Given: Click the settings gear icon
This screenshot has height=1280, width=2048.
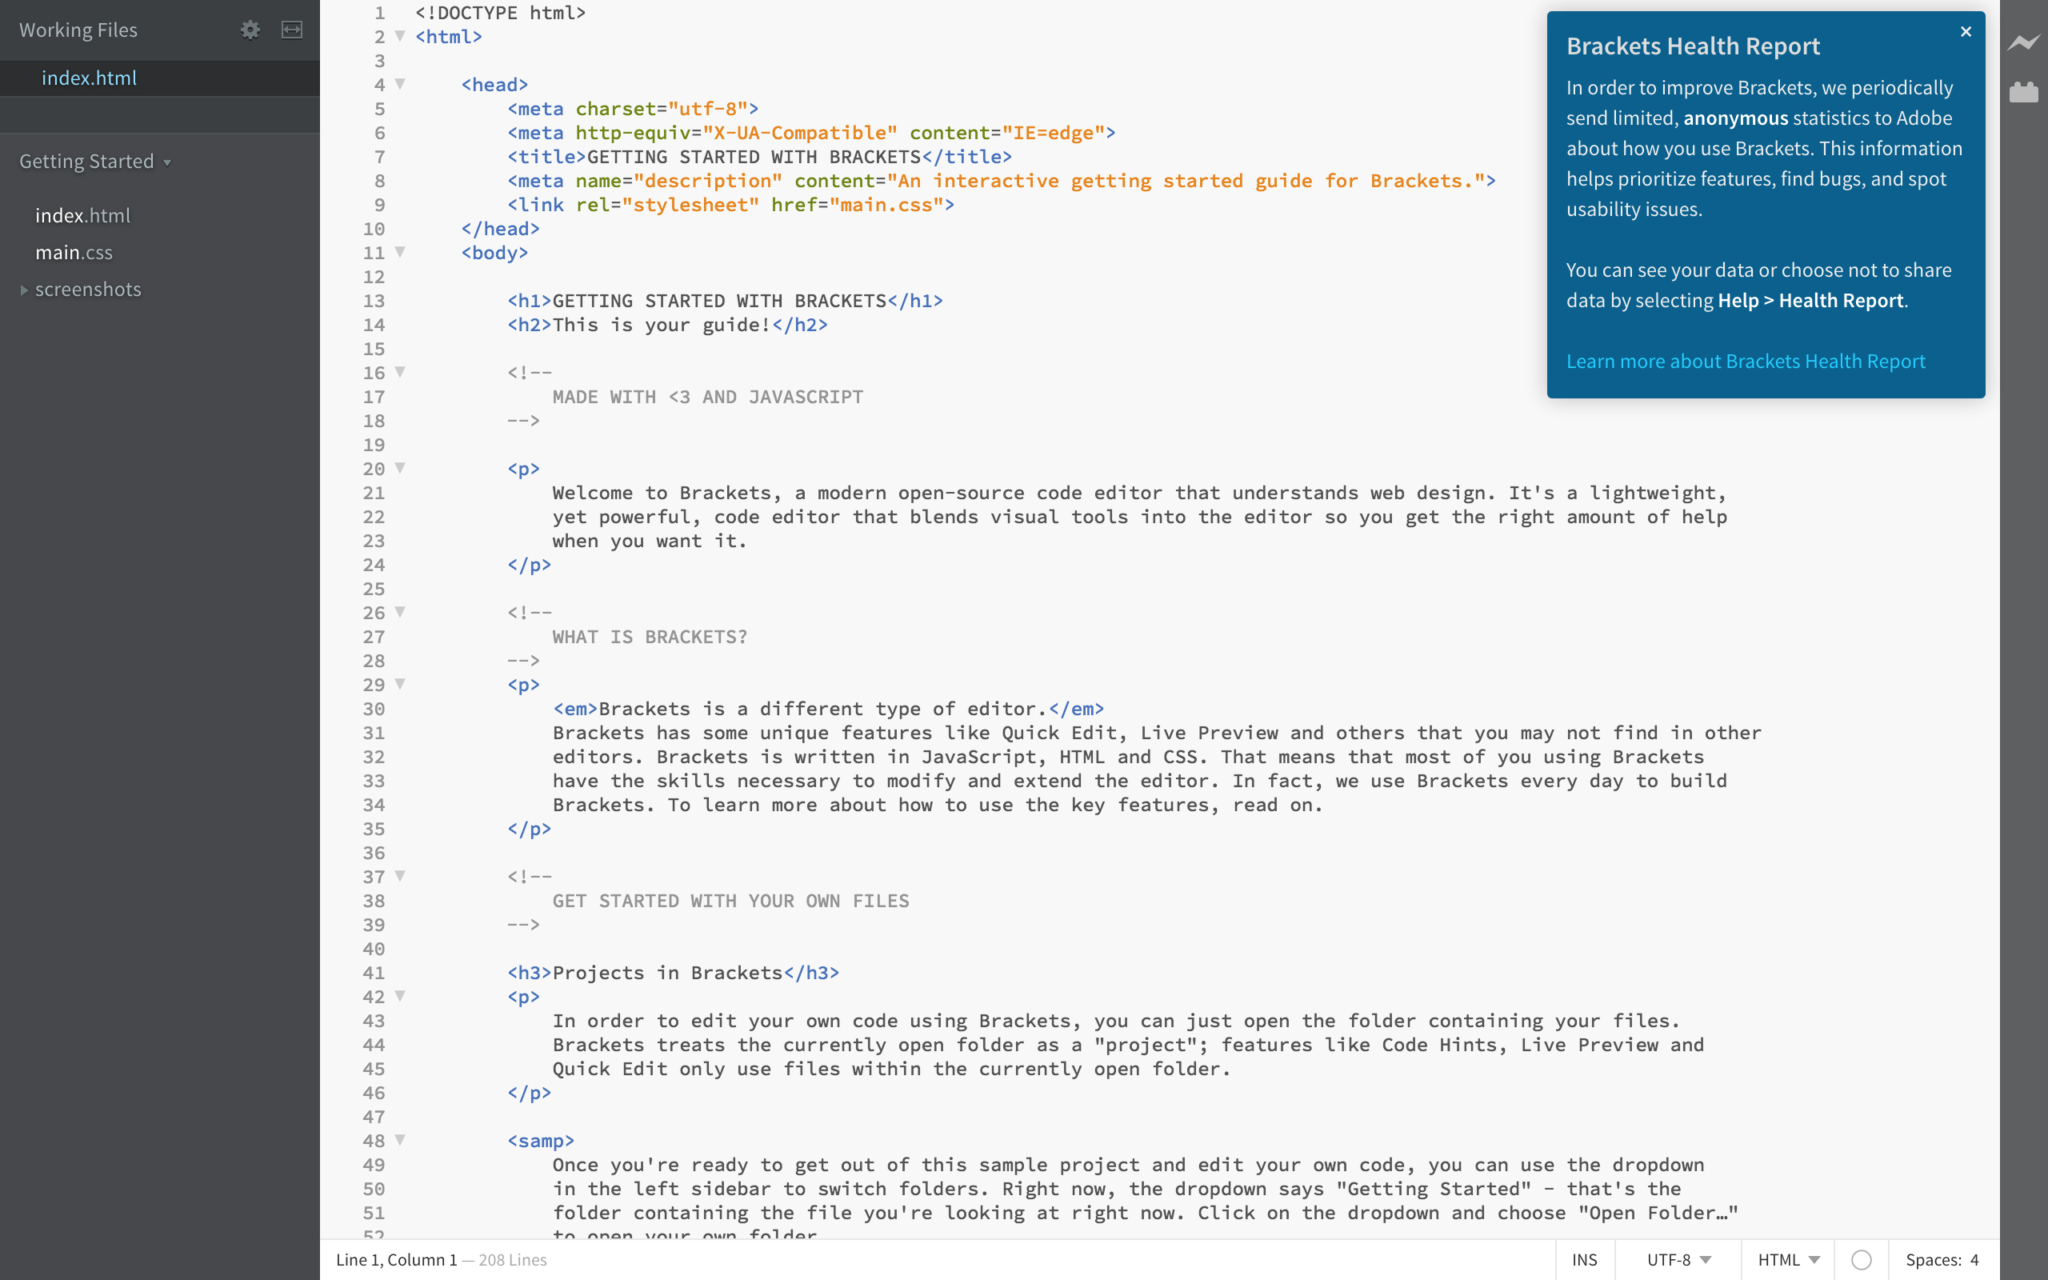Looking at the screenshot, I should click(x=248, y=28).
